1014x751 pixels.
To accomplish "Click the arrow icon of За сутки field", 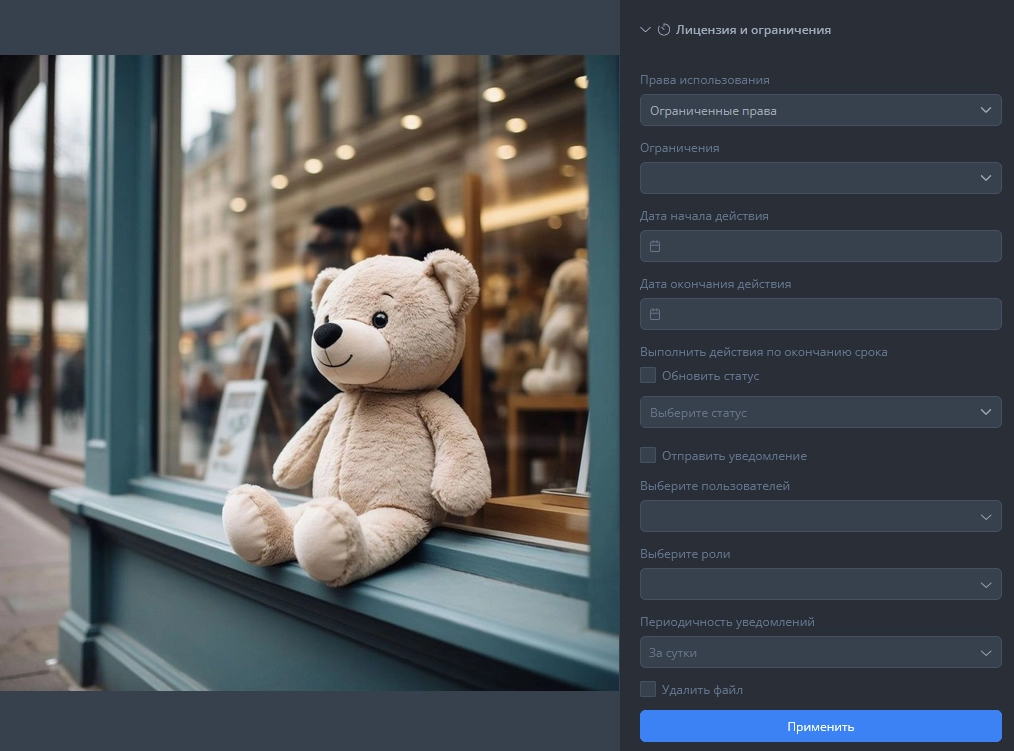I will pos(986,652).
